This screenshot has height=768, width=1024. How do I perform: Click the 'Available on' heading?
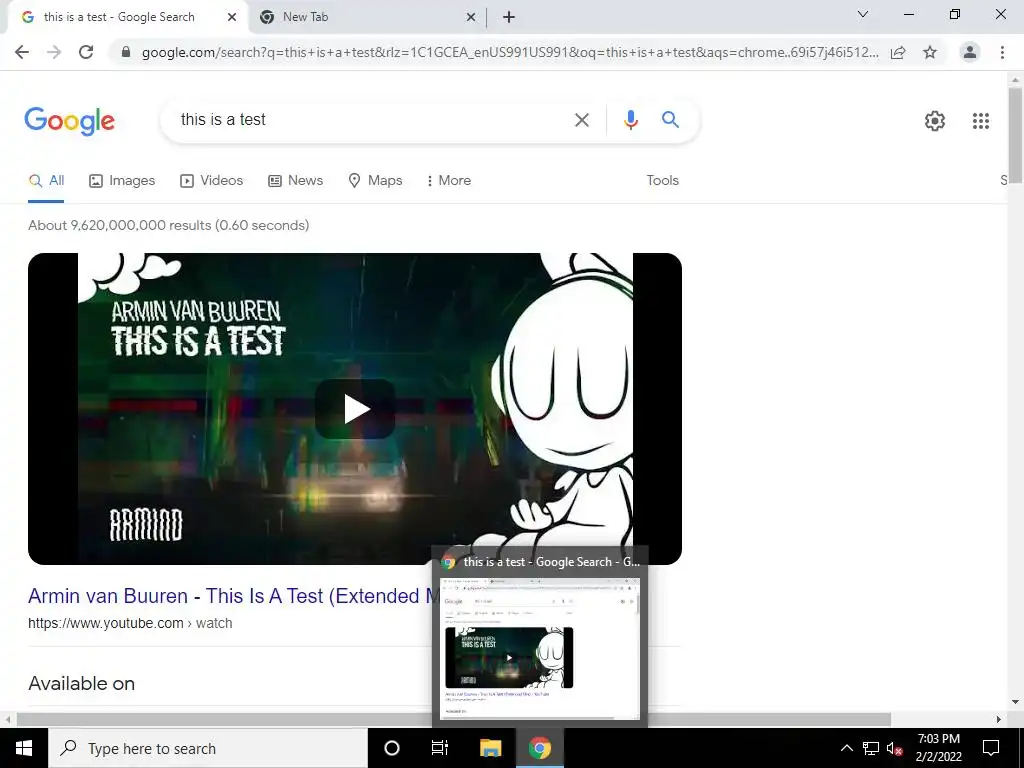(x=82, y=684)
